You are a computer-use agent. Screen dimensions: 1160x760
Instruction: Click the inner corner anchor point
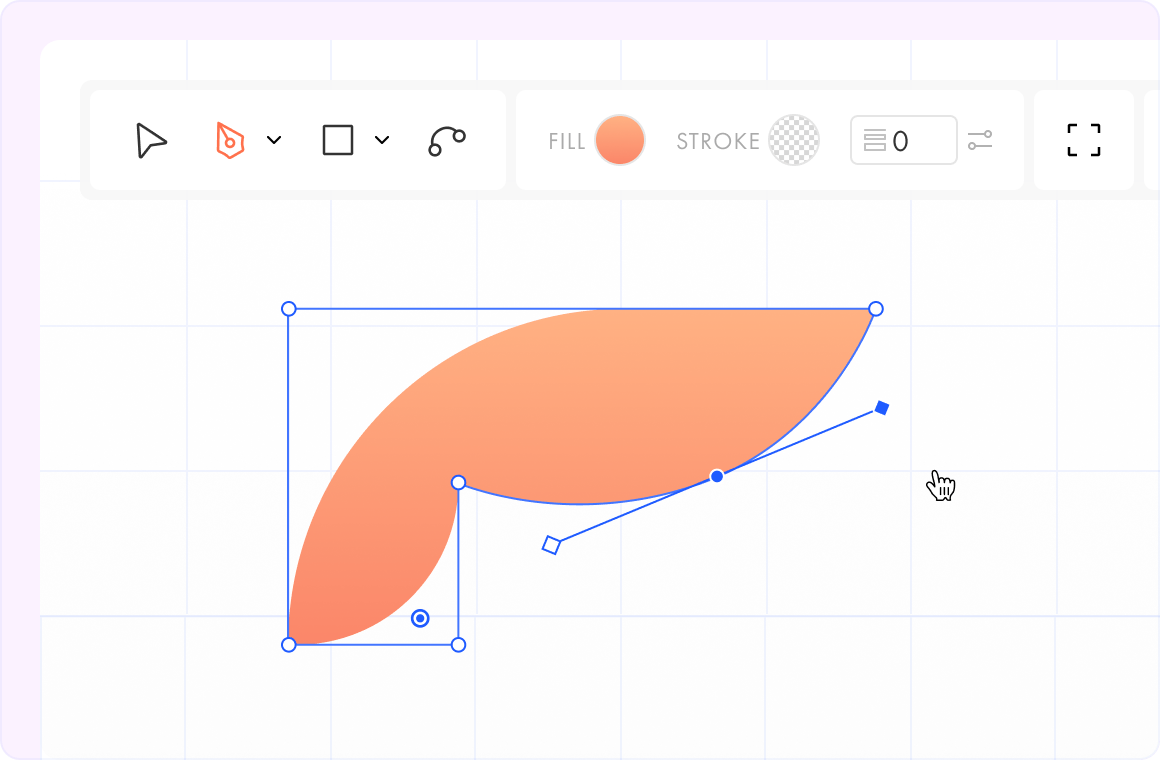[x=459, y=482]
